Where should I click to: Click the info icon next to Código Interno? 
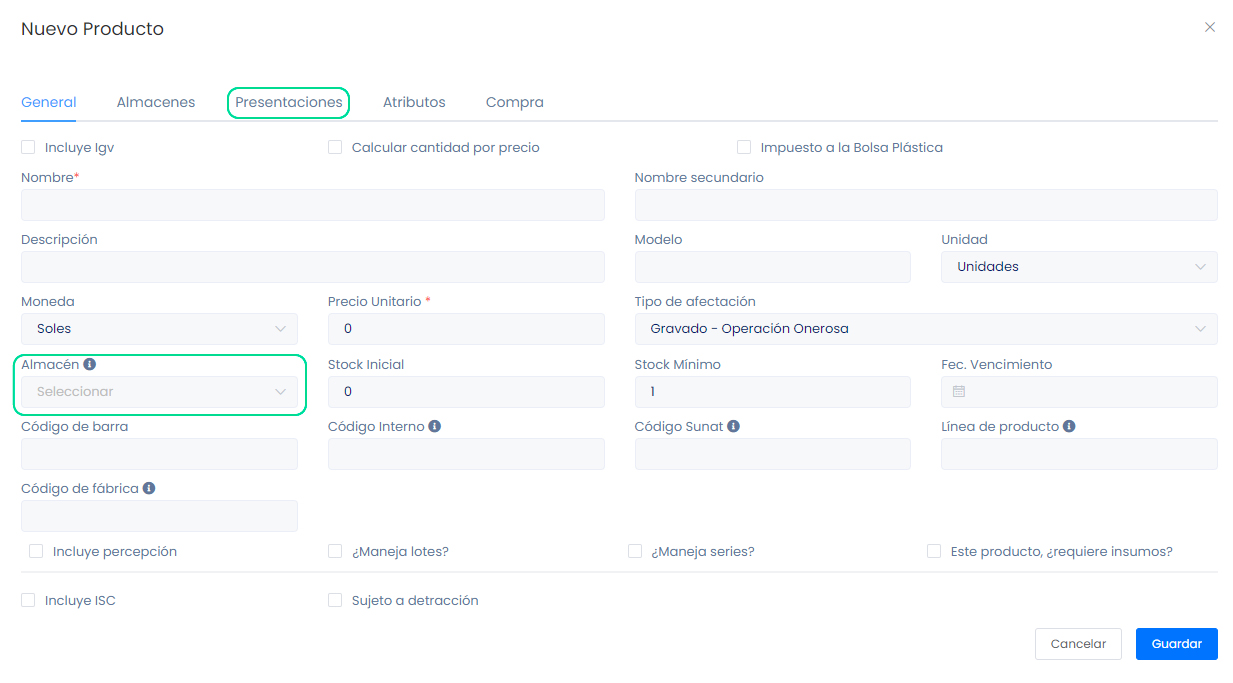pyautogui.click(x=434, y=426)
